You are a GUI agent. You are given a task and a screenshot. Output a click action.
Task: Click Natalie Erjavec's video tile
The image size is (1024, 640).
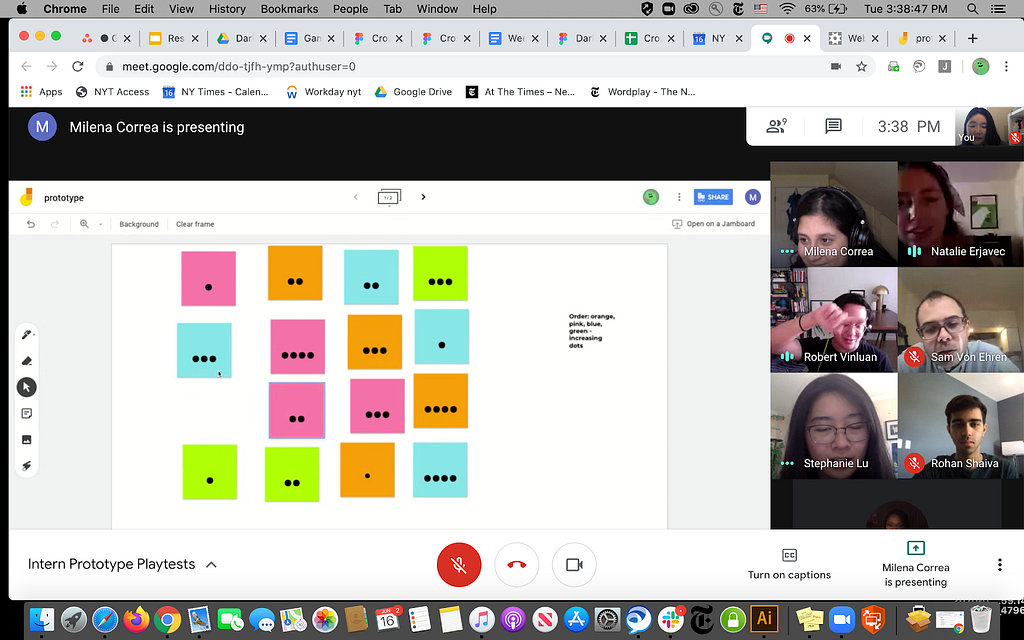961,214
